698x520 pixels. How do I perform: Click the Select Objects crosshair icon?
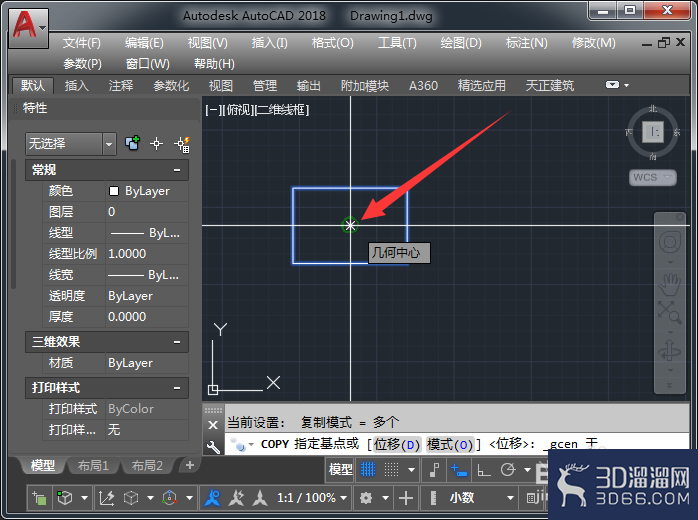156,144
